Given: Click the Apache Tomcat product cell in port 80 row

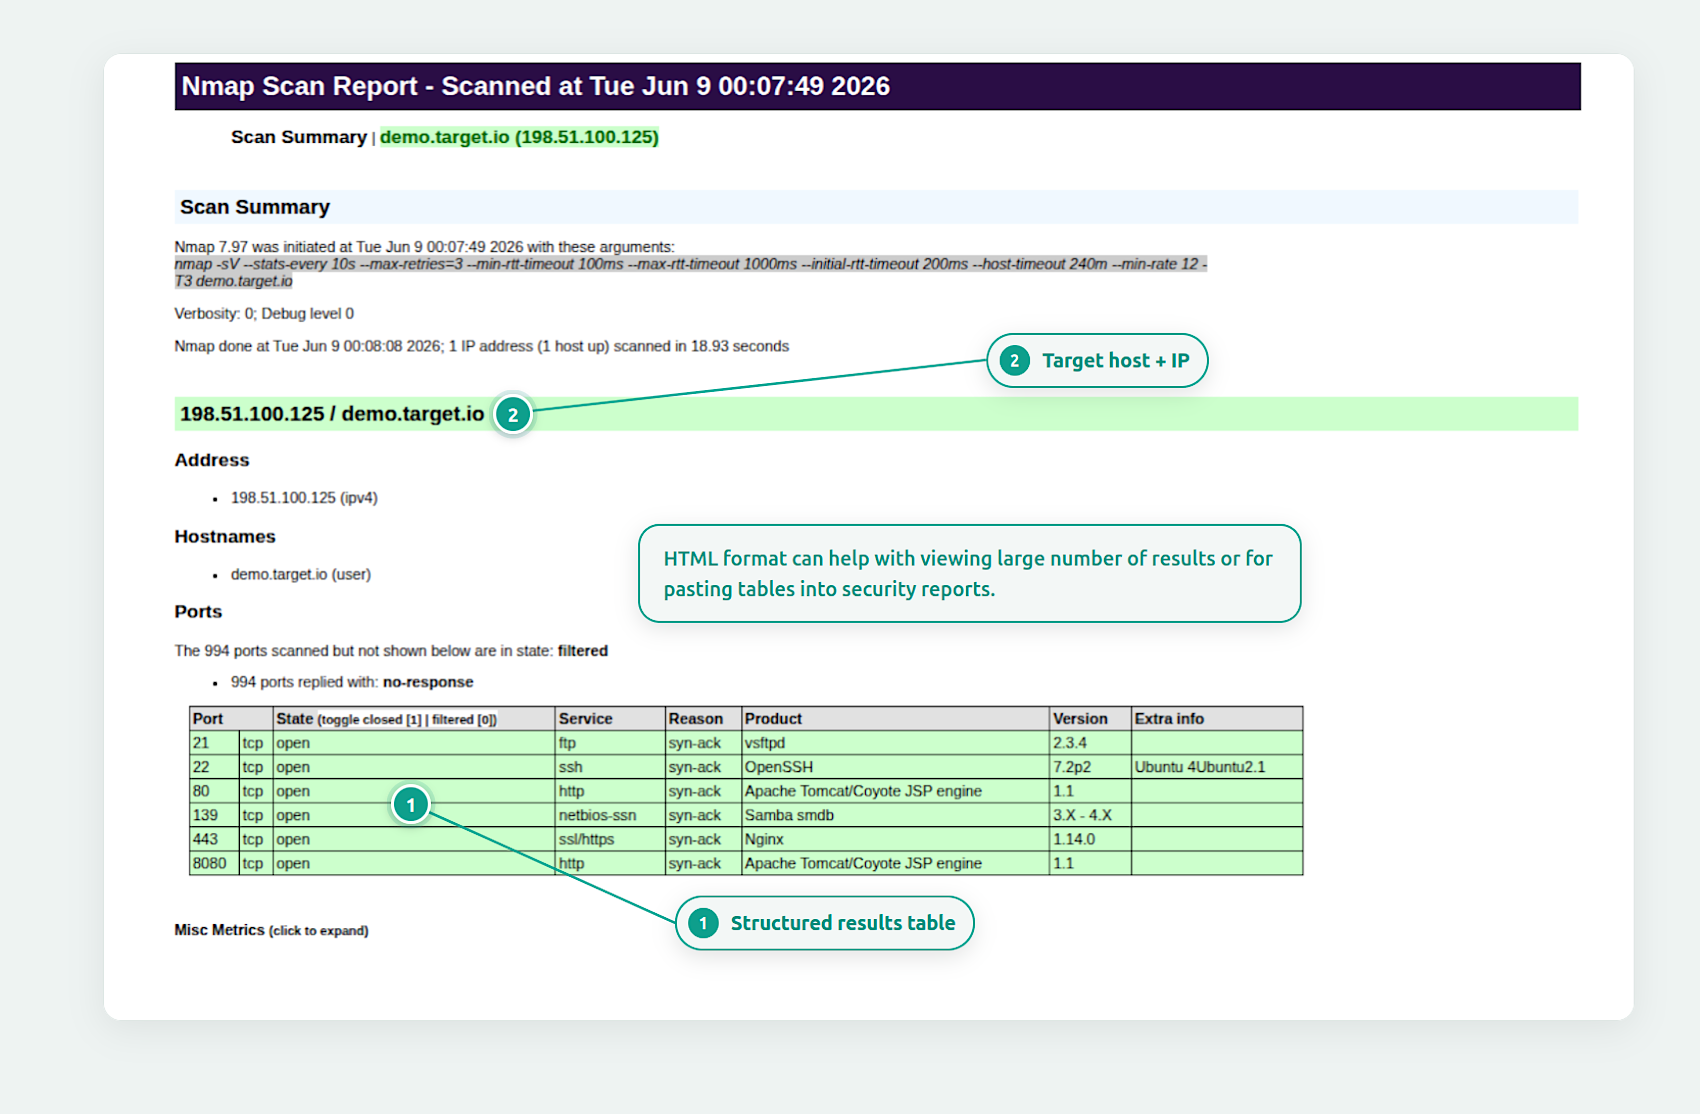Looking at the screenshot, I should pos(895,791).
